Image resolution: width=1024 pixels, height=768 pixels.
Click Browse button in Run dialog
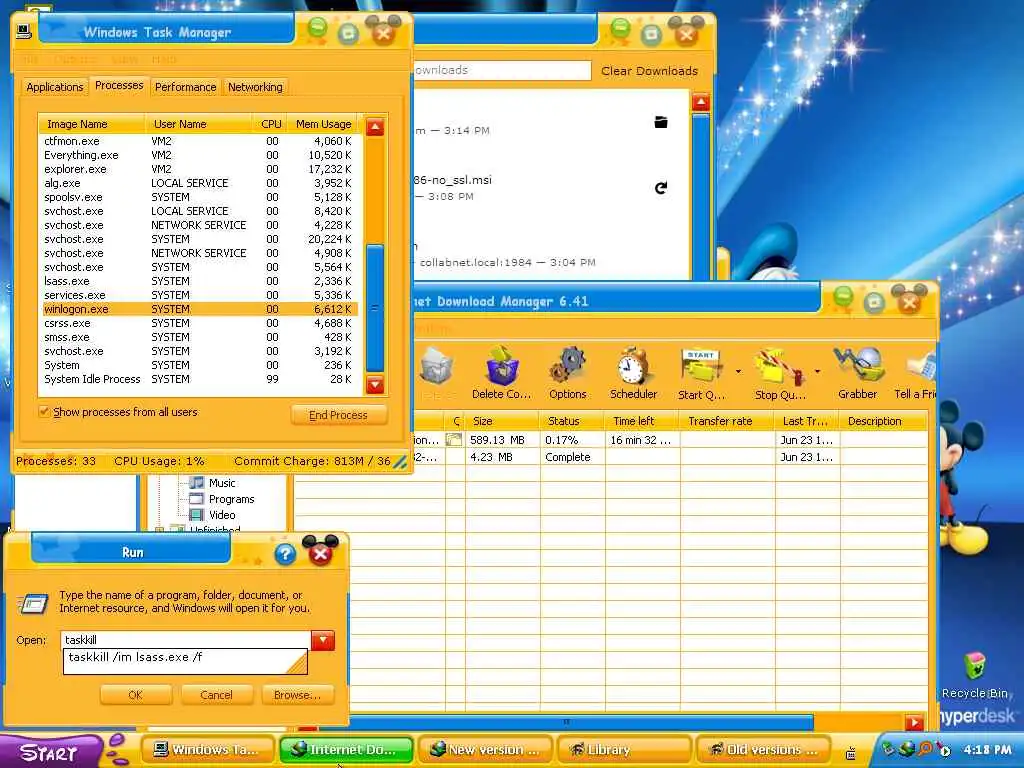click(297, 695)
